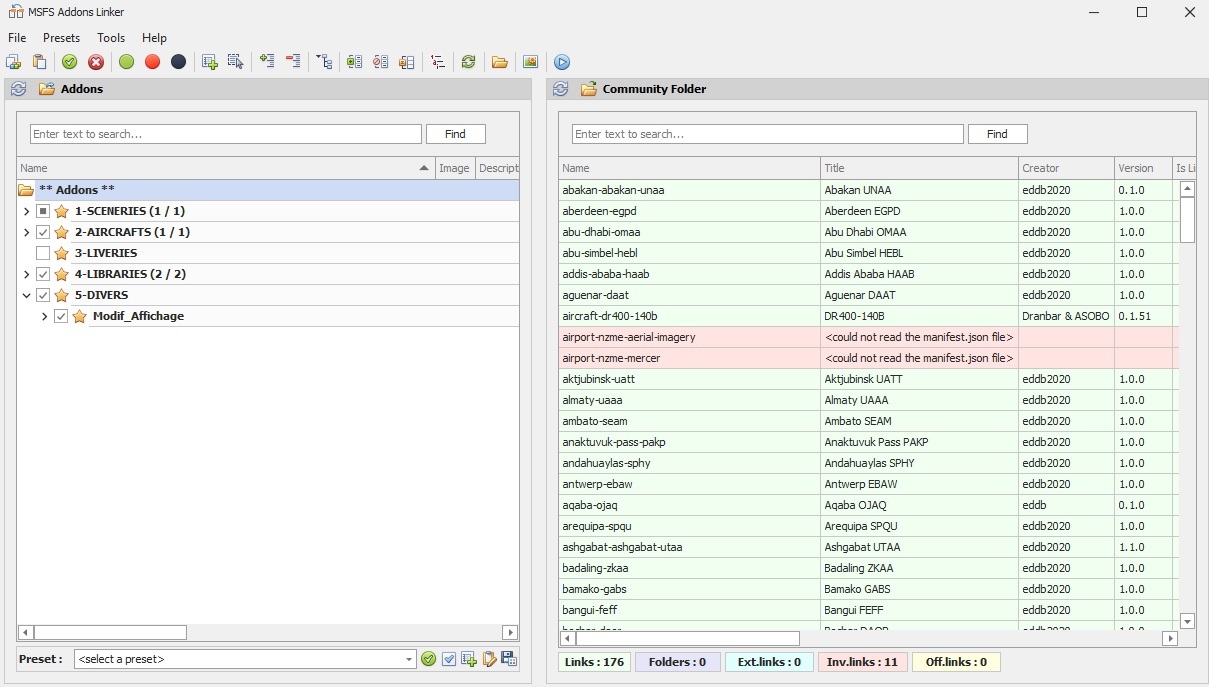The width and height of the screenshot is (1209, 687).
Task: Uncheck the 2-AIRCRAFTS checkbox
Action: (x=43, y=232)
